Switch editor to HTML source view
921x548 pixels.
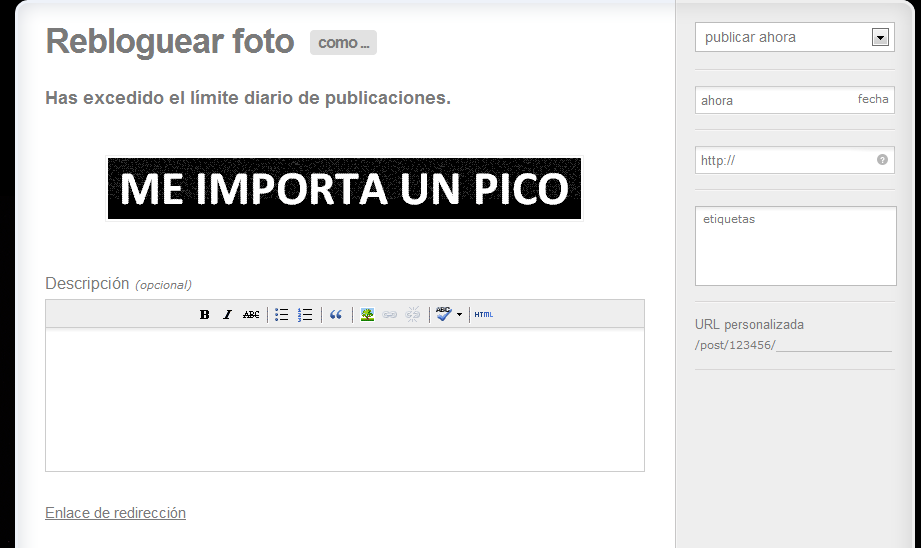pos(483,315)
